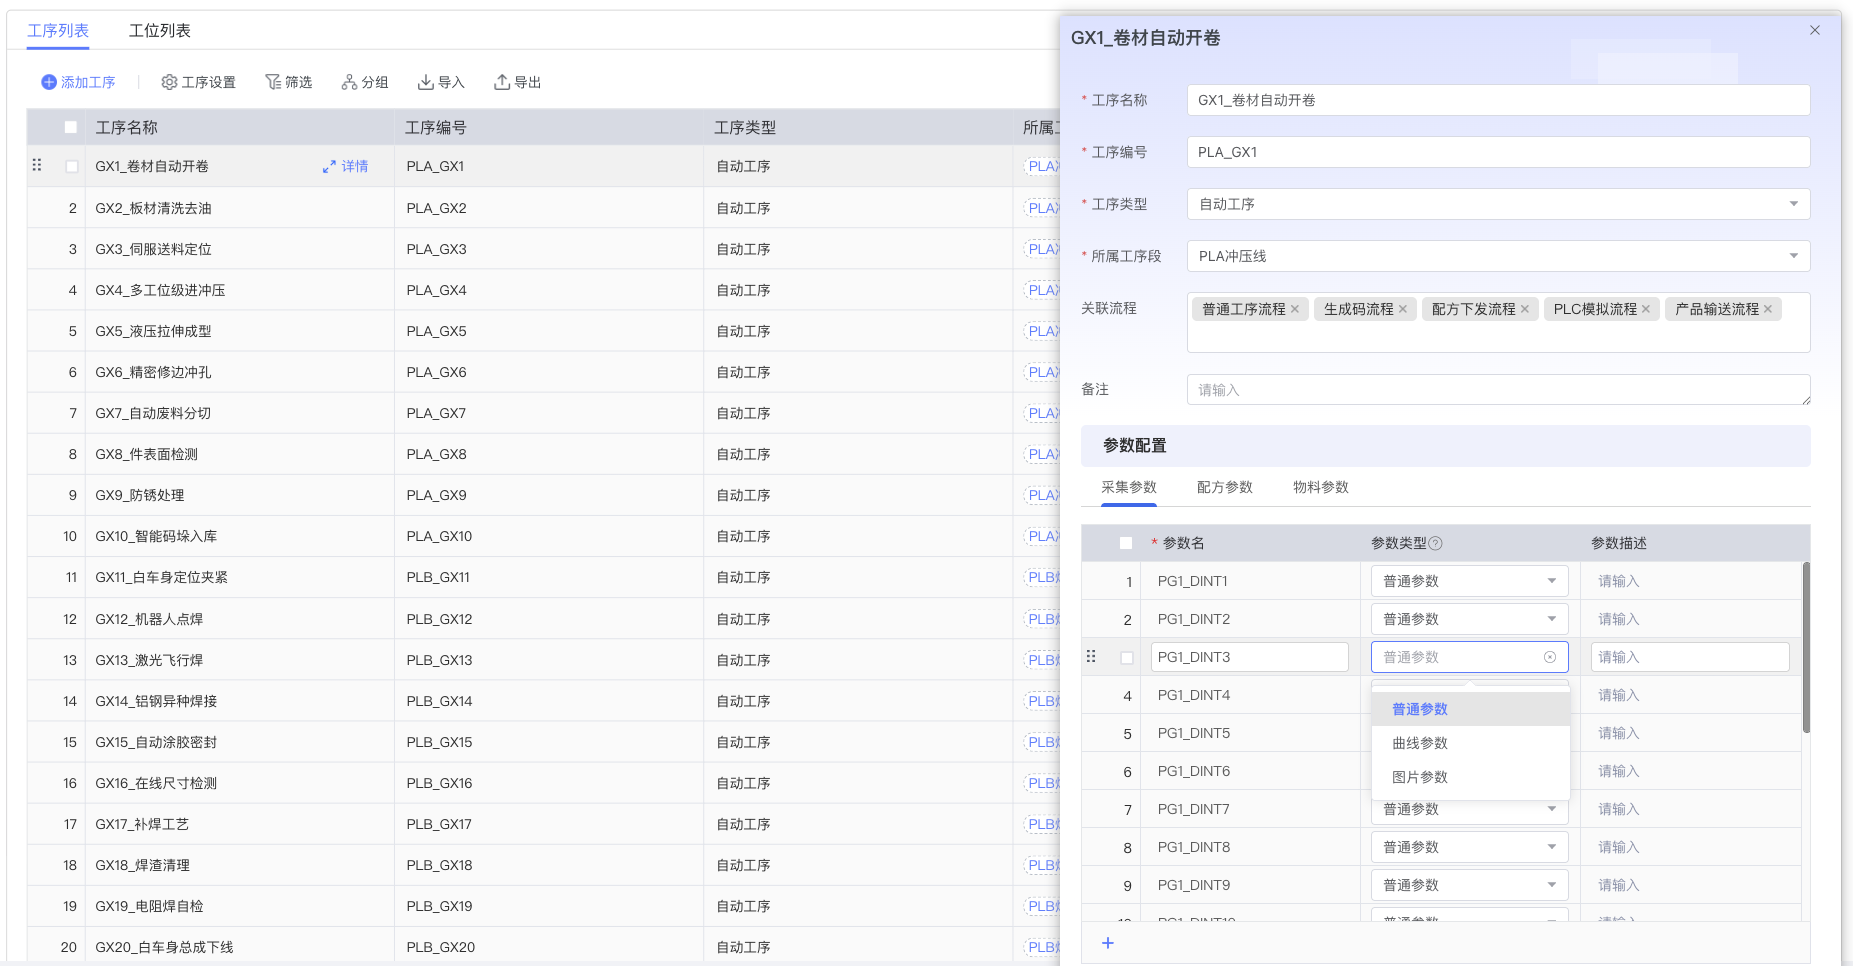Screen dimensions: 1853x966
Task: Click help icon beside 参数类型 header
Action: (1436, 543)
